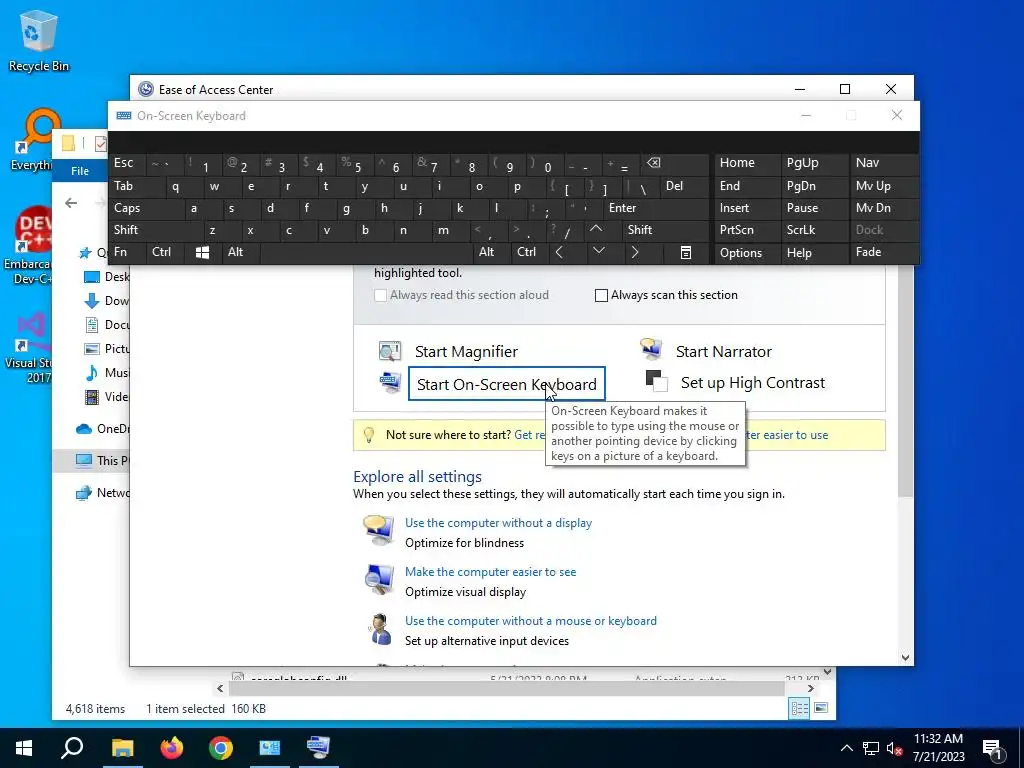Launch Chrome from the taskbar

(x=221, y=748)
